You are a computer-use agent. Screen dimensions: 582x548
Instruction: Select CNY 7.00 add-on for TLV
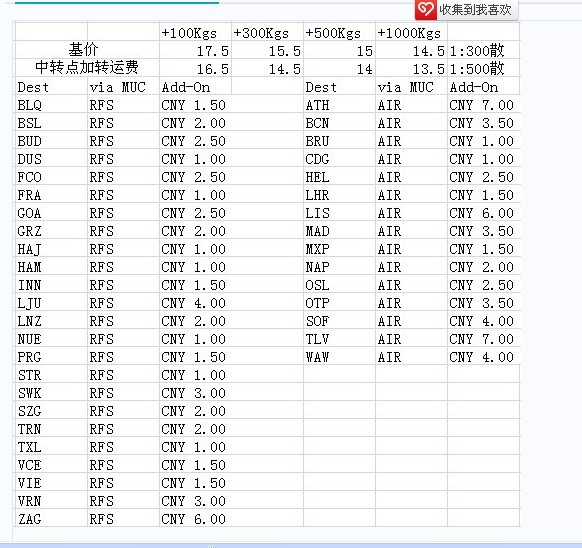(x=484, y=339)
